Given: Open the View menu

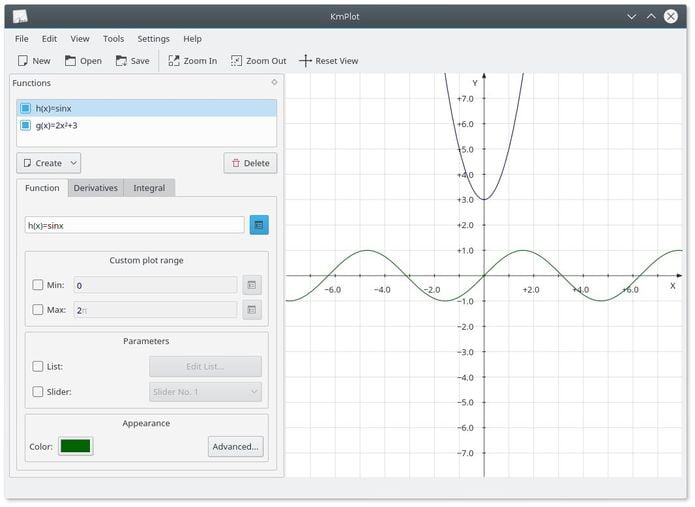Looking at the screenshot, I should (x=80, y=39).
